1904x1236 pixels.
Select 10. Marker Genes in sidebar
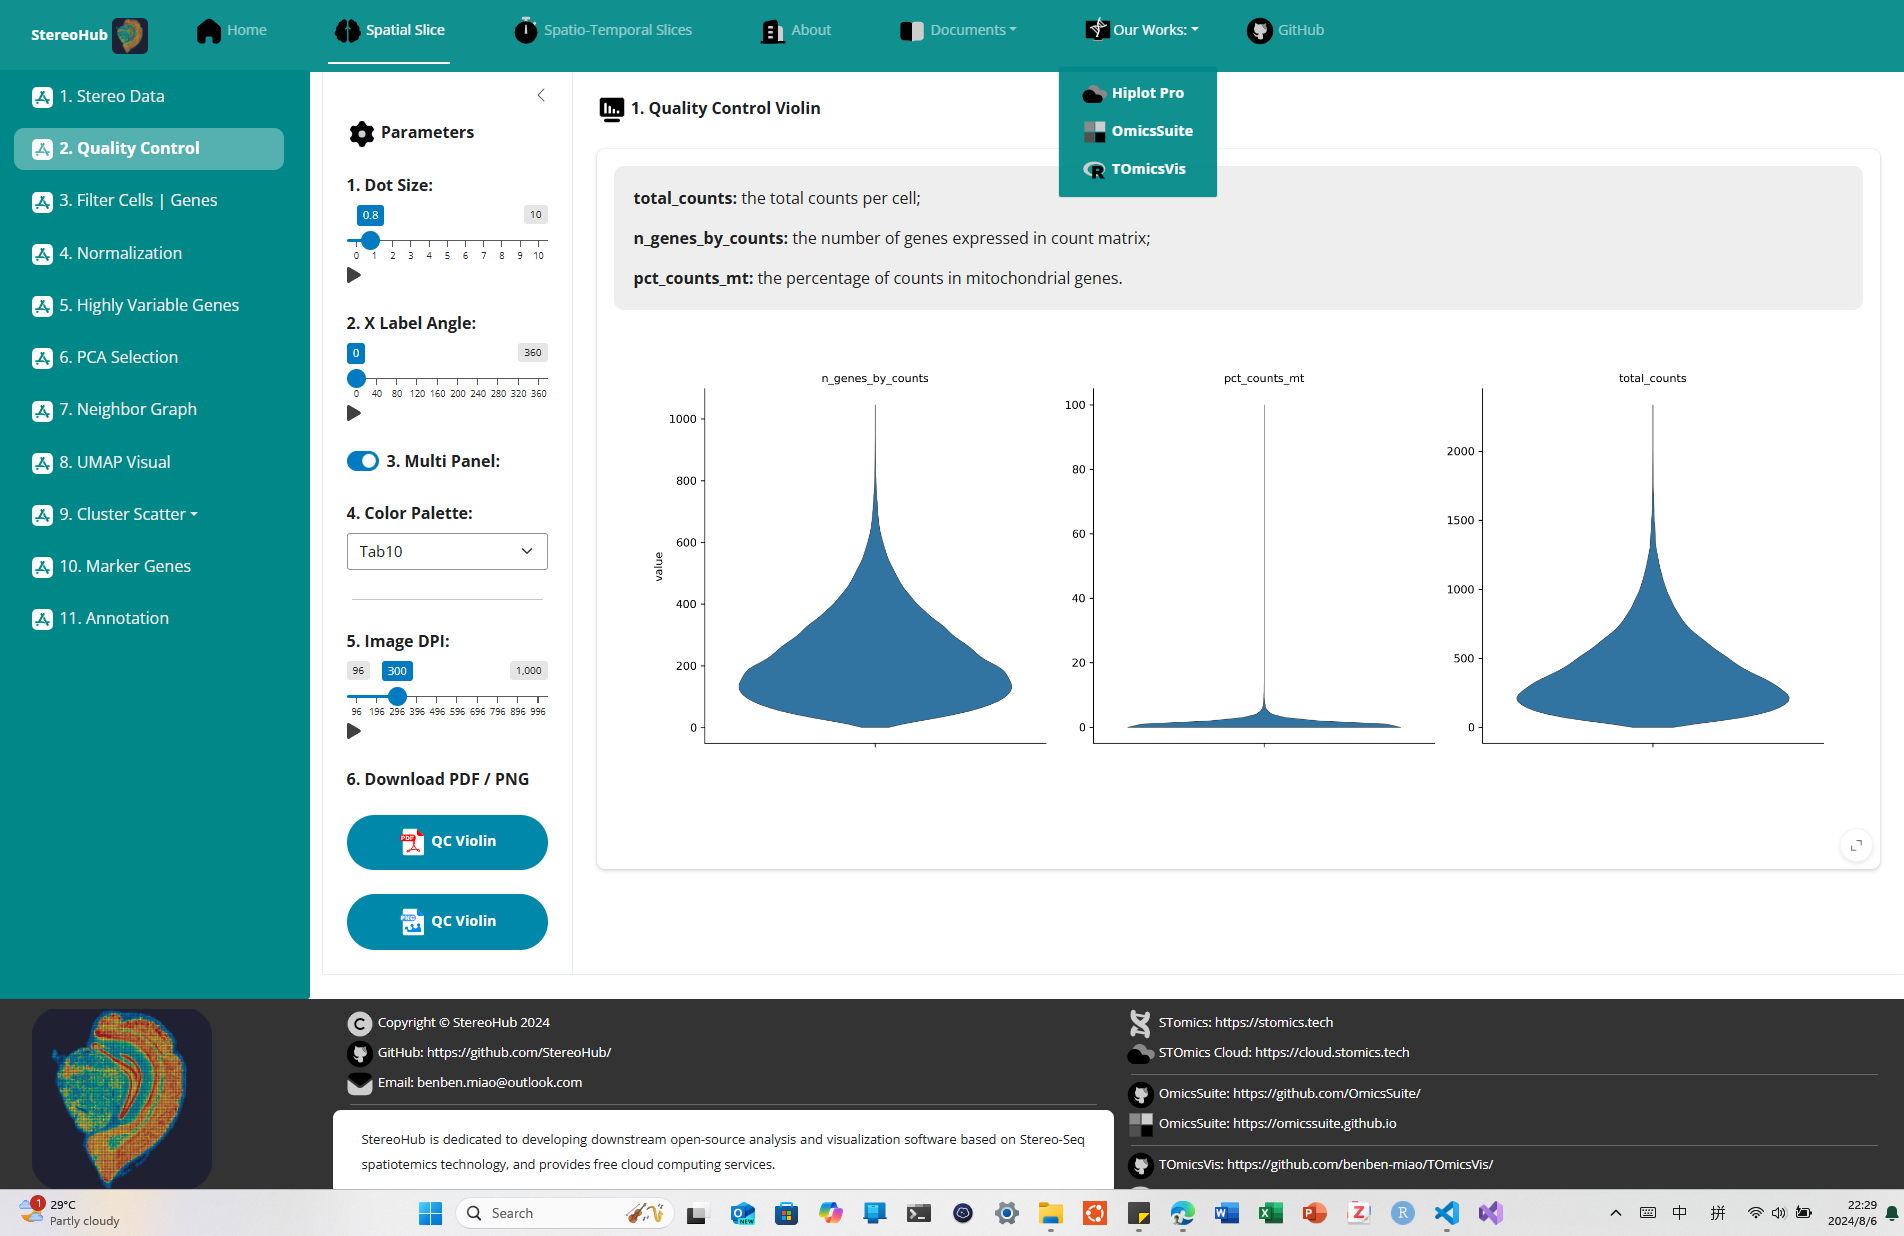[124, 567]
